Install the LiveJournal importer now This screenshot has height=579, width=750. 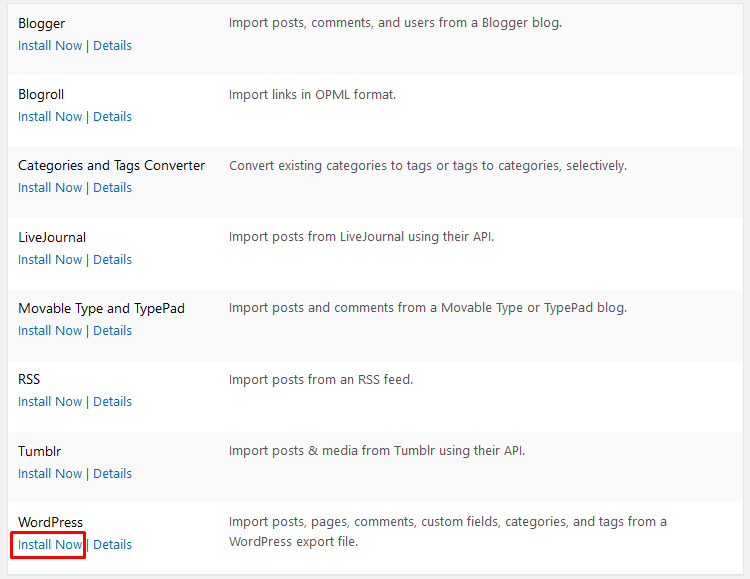(50, 260)
